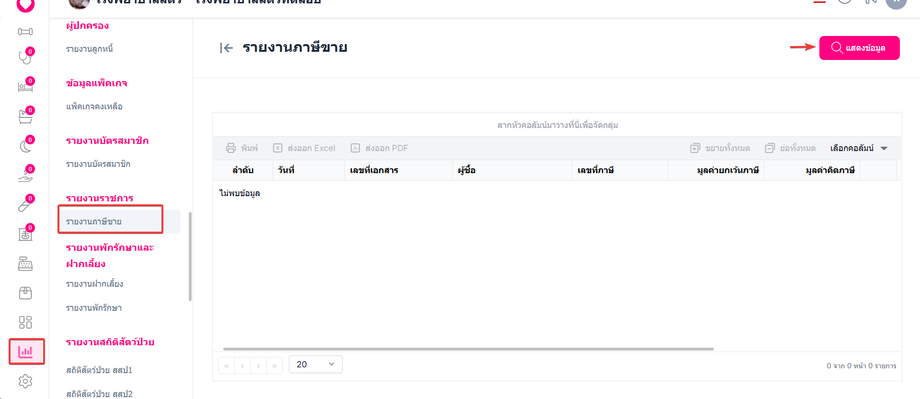Open the เลือกคอลัมน์ column chooser dropdown

point(858,148)
